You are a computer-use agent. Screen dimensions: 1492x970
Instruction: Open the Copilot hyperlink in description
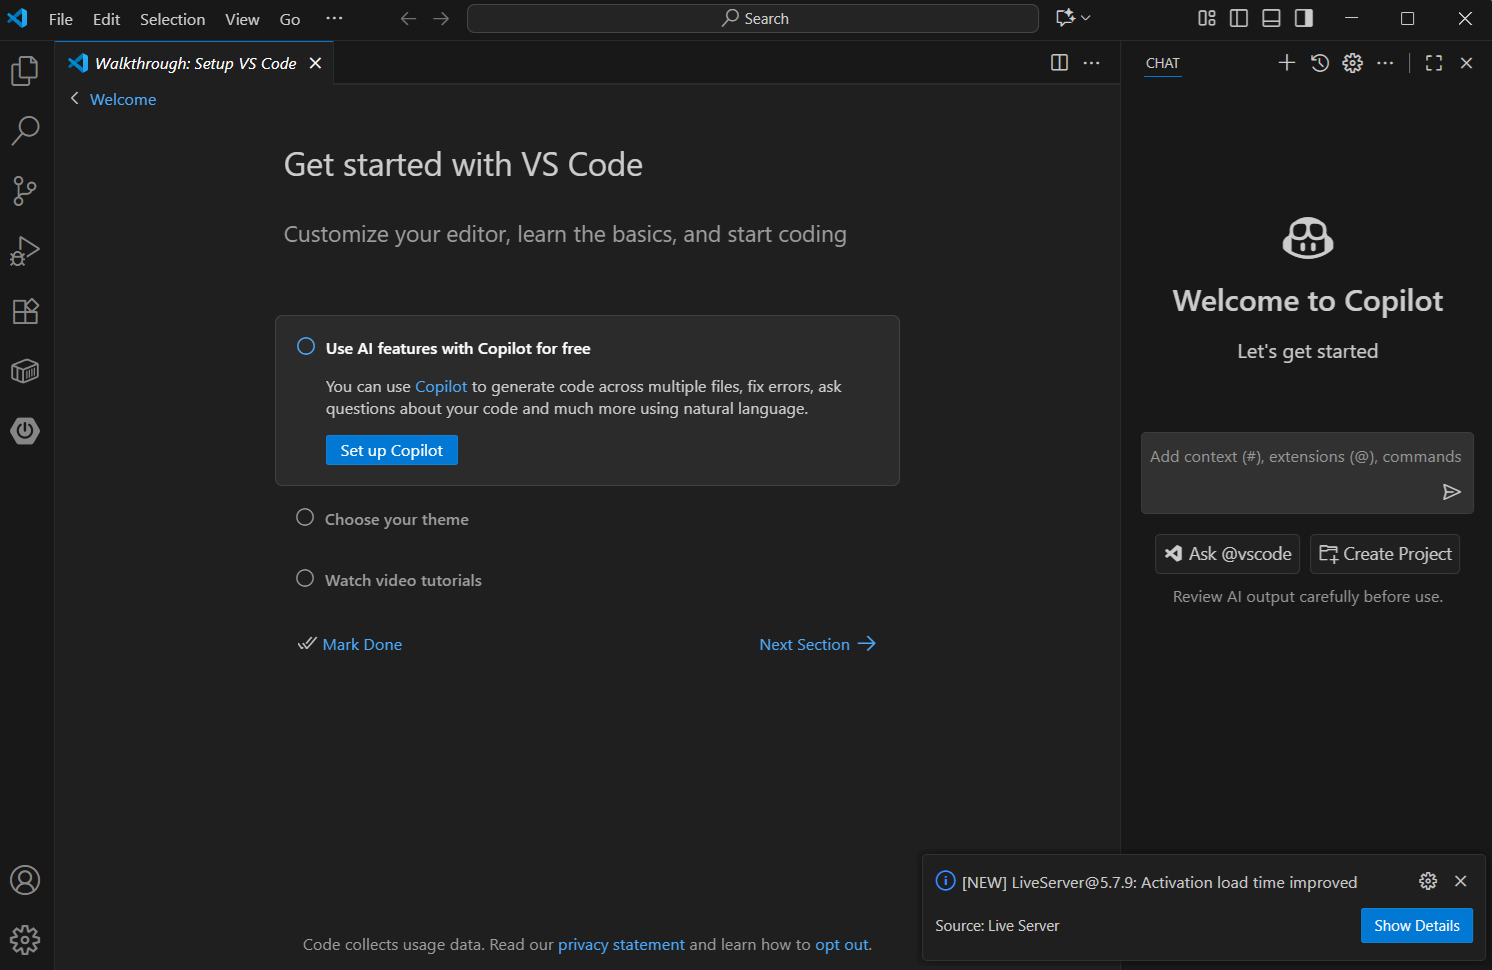(x=441, y=386)
